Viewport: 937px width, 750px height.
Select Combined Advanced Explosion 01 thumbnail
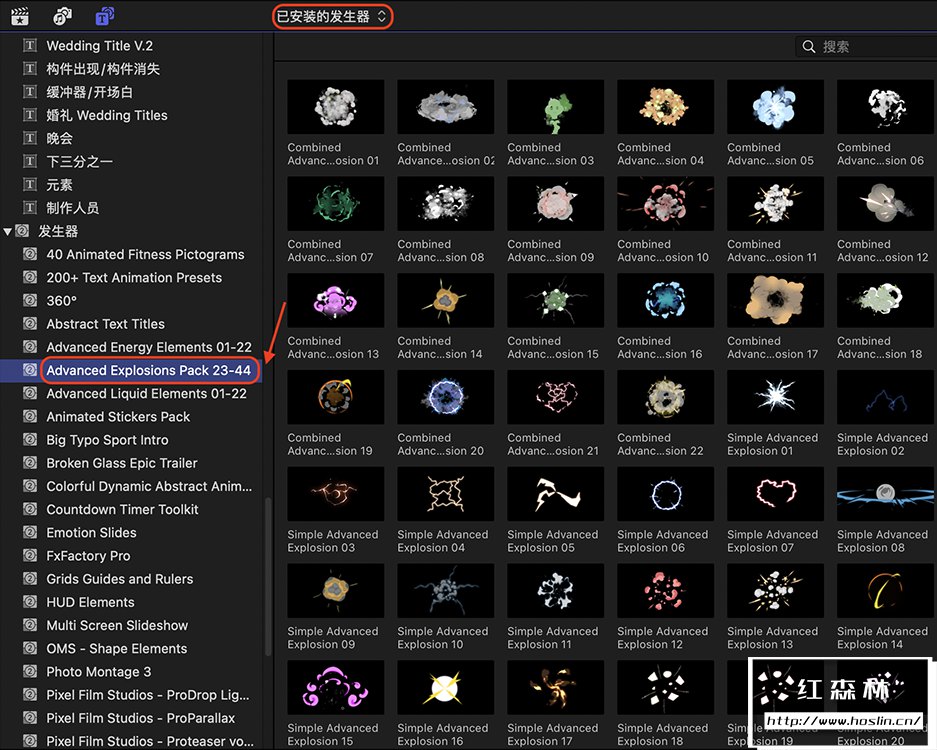[336, 107]
